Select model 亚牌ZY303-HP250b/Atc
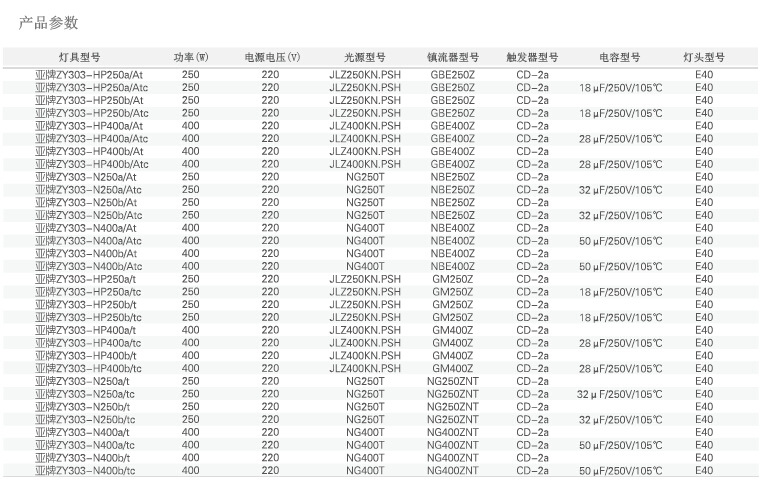 (91, 113)
